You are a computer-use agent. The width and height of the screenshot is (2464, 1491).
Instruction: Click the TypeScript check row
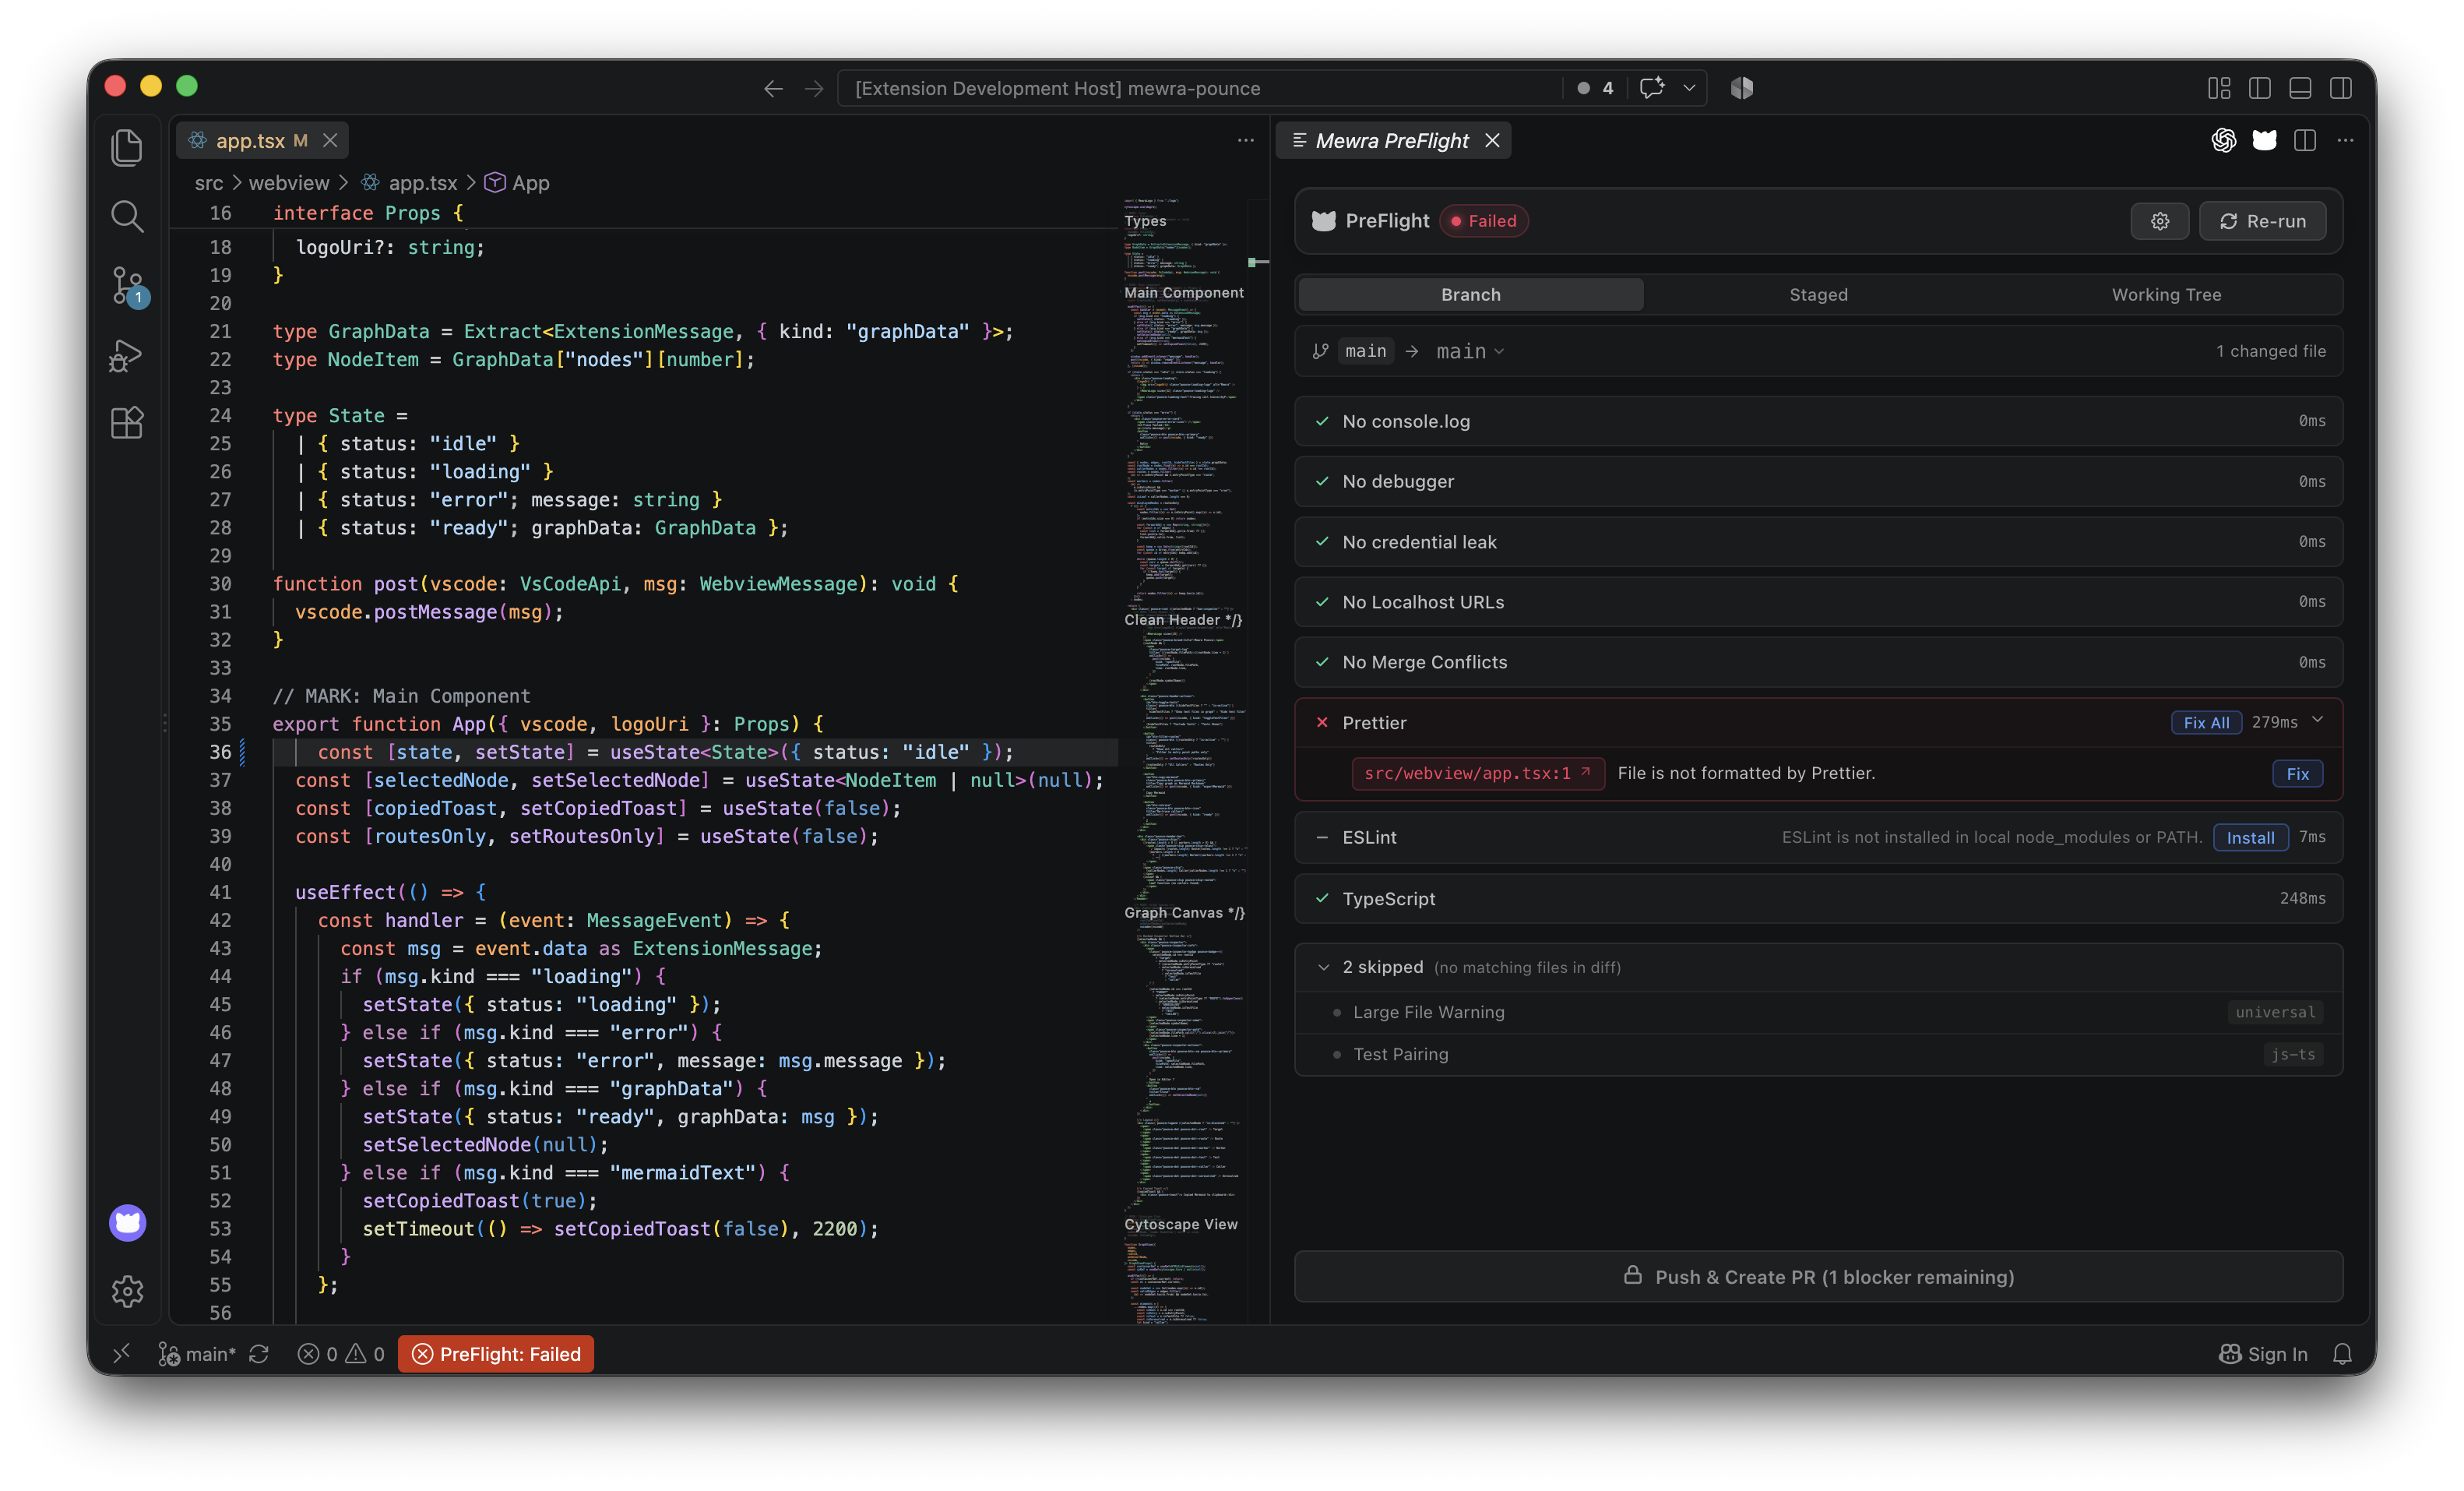[1818, 898]
